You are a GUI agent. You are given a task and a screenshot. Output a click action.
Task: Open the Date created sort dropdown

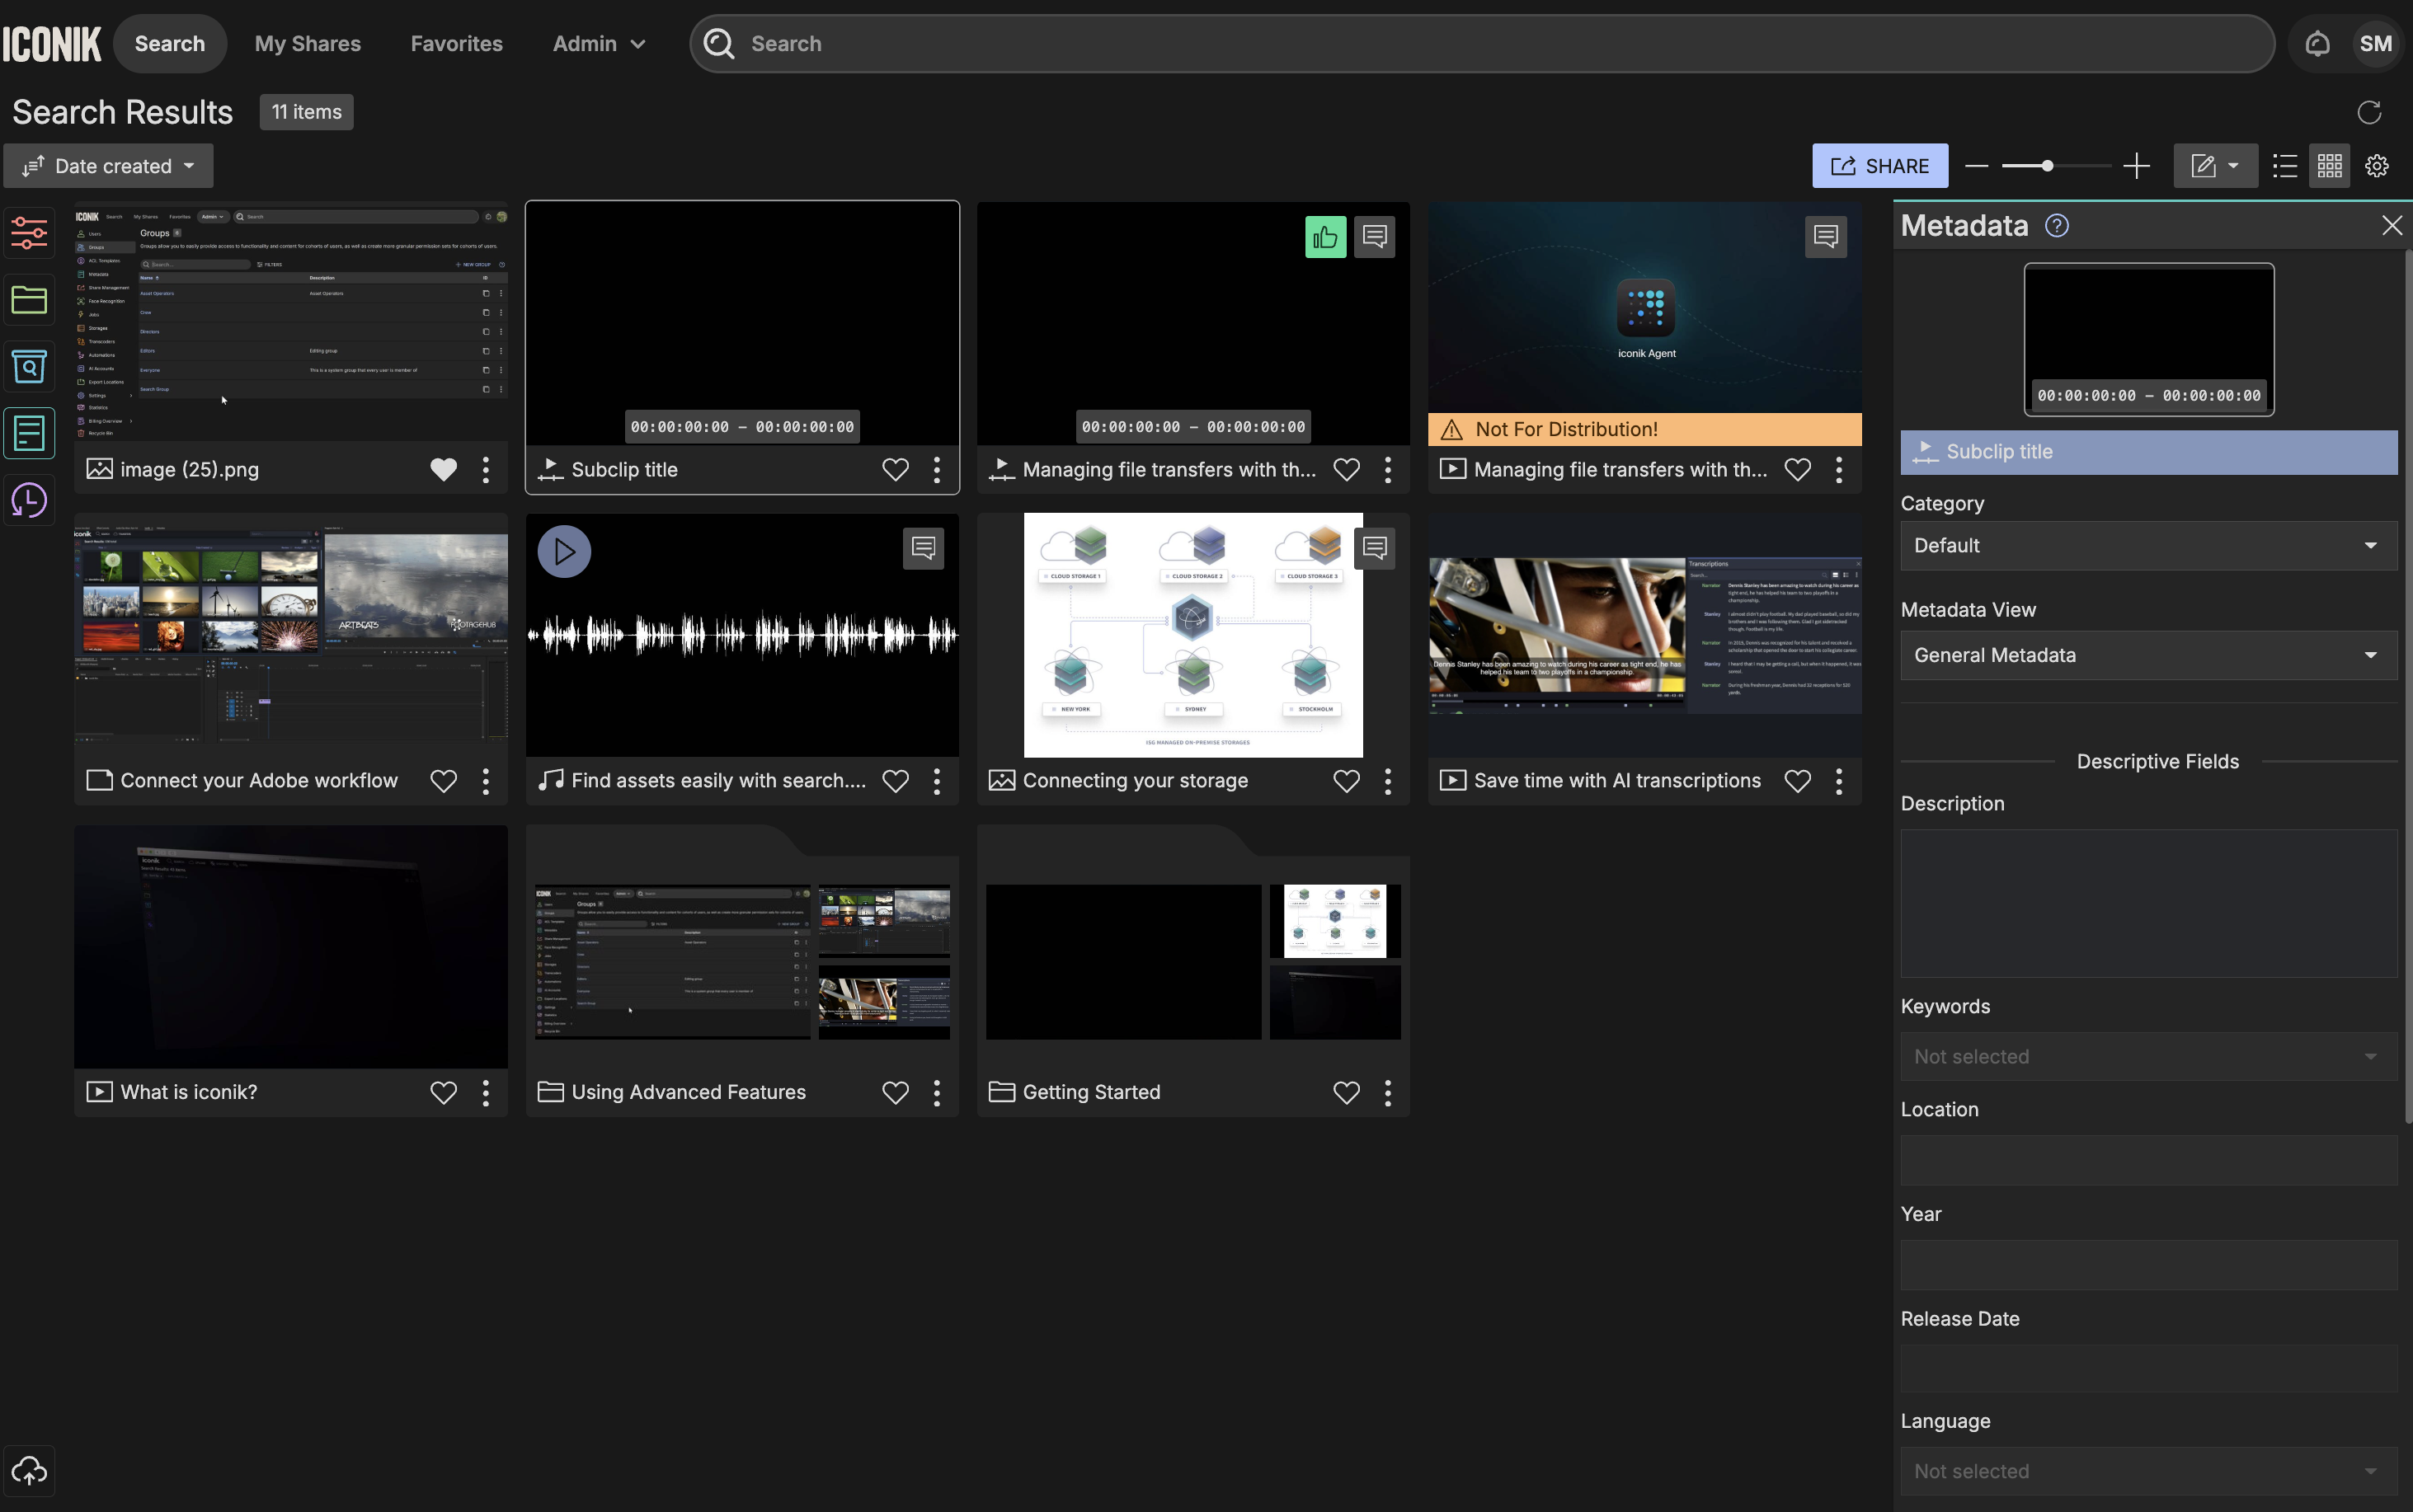[x=109, y=166]
